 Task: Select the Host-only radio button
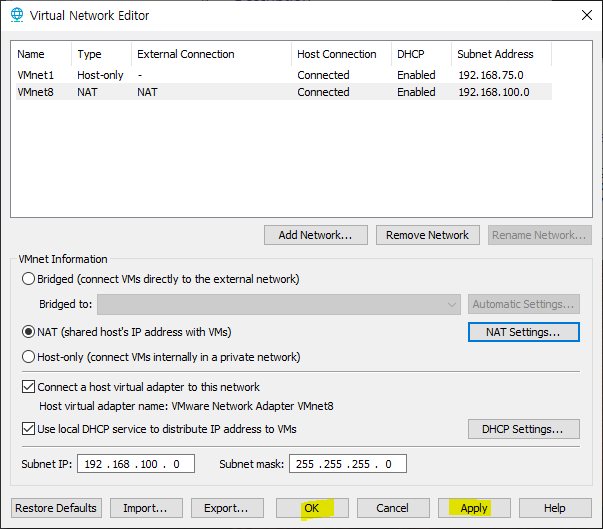tap(28, 357)
